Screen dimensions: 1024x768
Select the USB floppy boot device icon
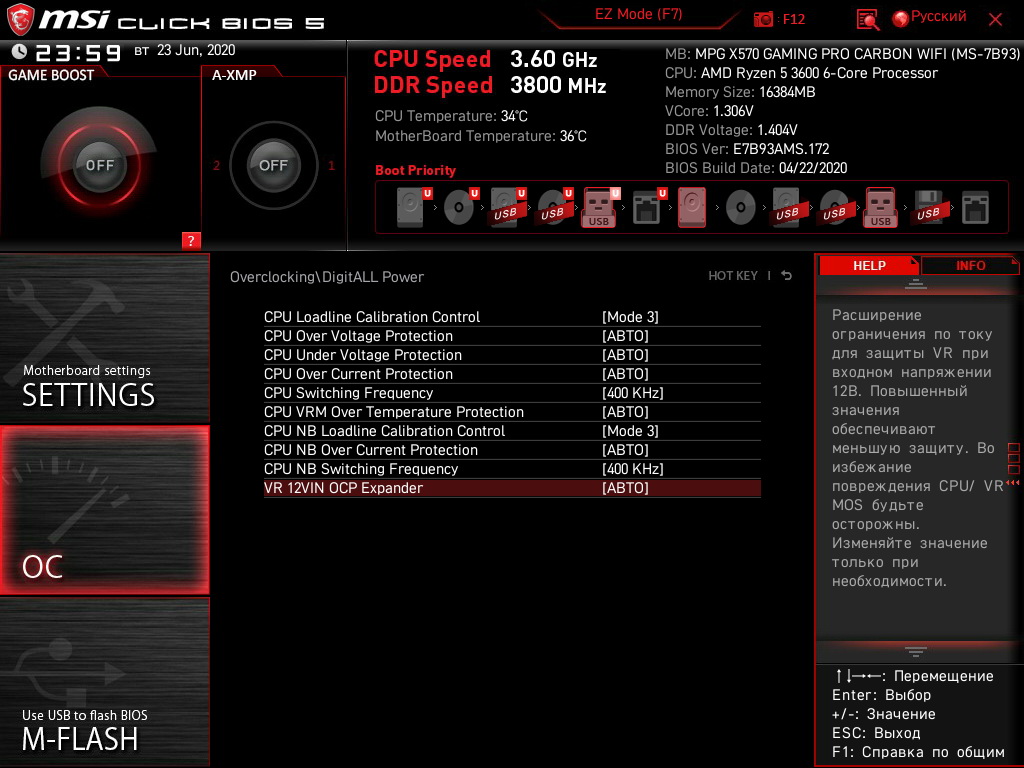tap(928, 208)
